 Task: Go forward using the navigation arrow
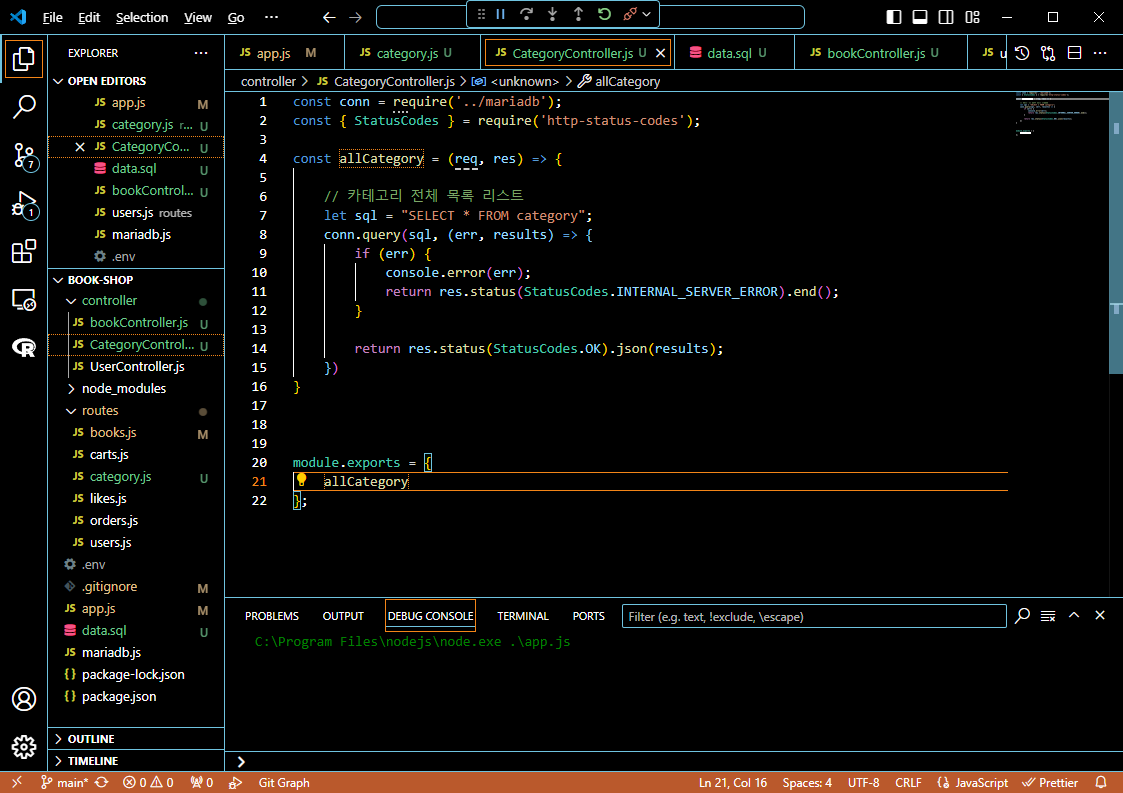tap(355, 17)
